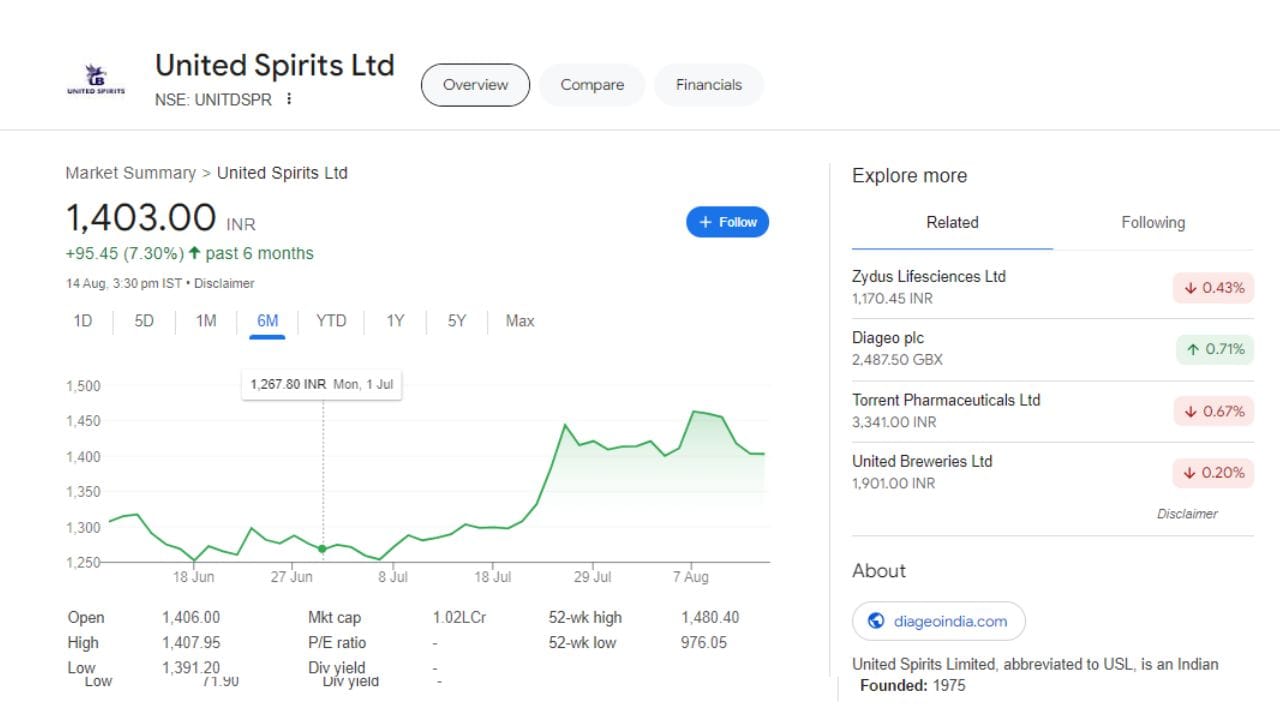1280x720 pixels.
Task: Select the YTD chart range
Action: [331, 321]
